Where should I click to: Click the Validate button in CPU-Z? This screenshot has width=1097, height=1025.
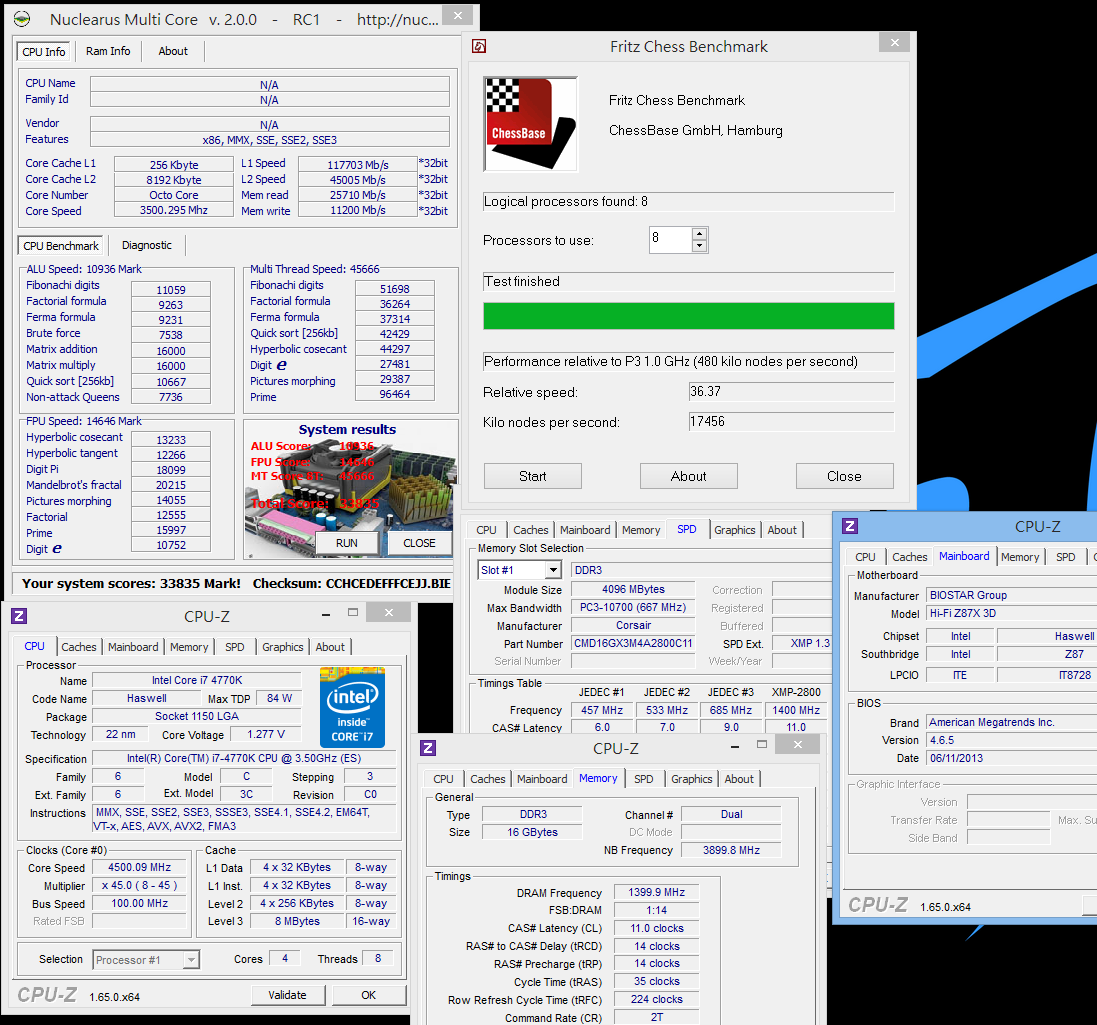[x=288, y=995]
